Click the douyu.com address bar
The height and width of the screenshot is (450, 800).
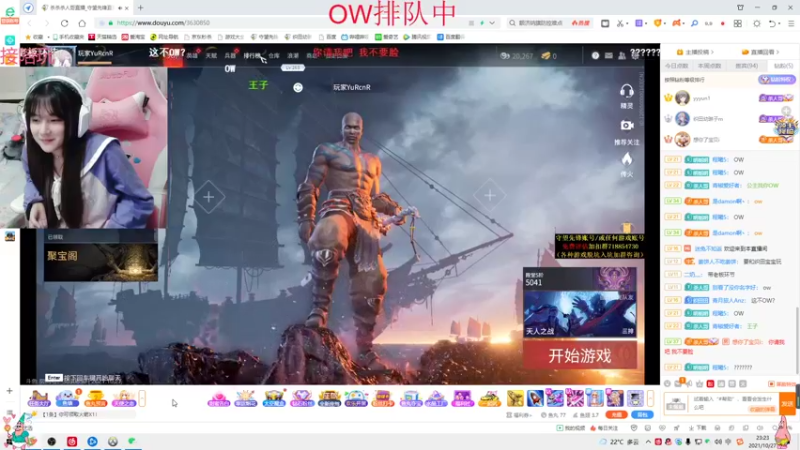[x=286, y=23]
